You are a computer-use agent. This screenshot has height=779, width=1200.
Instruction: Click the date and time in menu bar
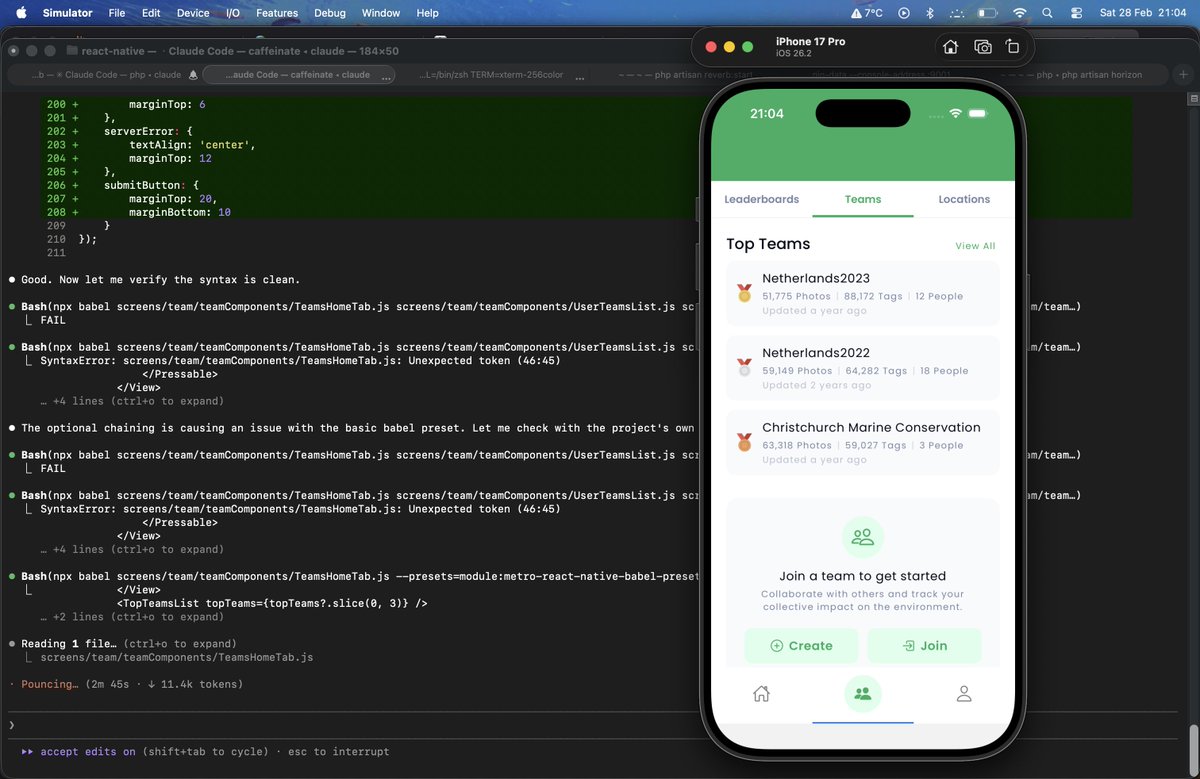point(1142,13)
